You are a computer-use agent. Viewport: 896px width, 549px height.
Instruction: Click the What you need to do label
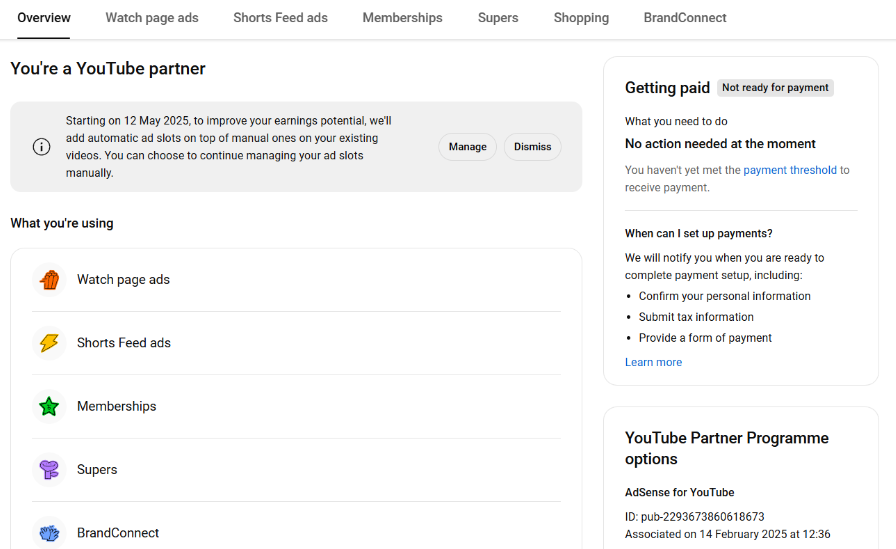[676, 122]
